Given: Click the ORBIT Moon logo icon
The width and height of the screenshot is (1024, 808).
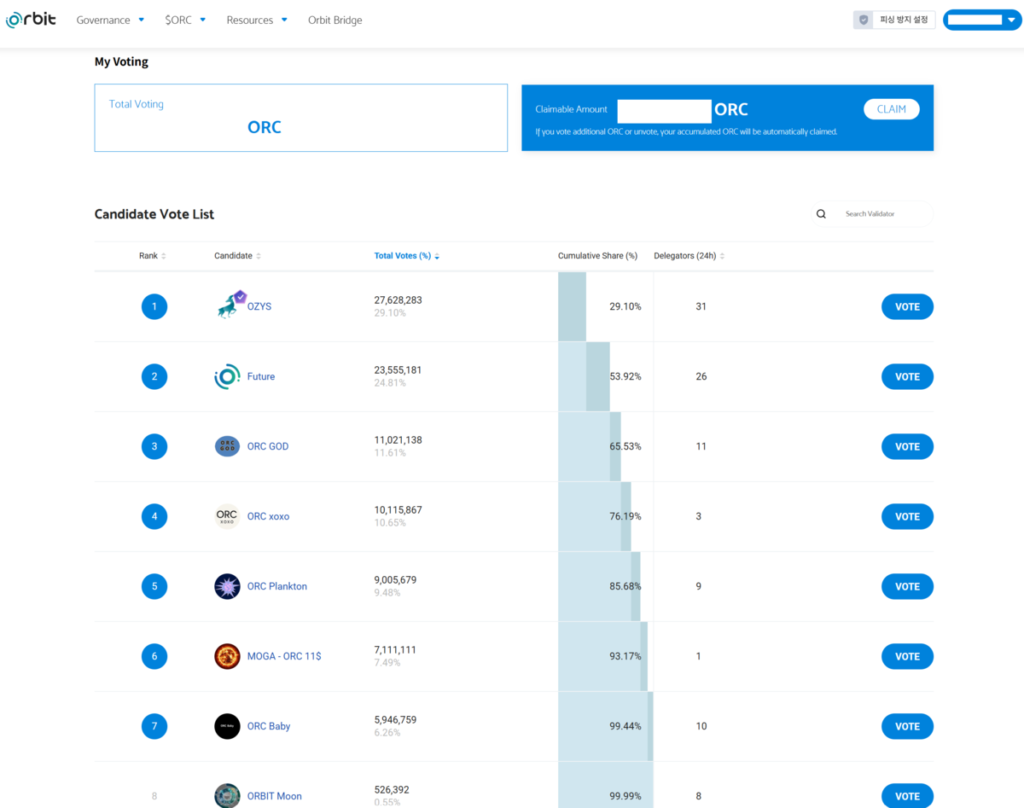Looking at the screenshot, I should (227, 796).
